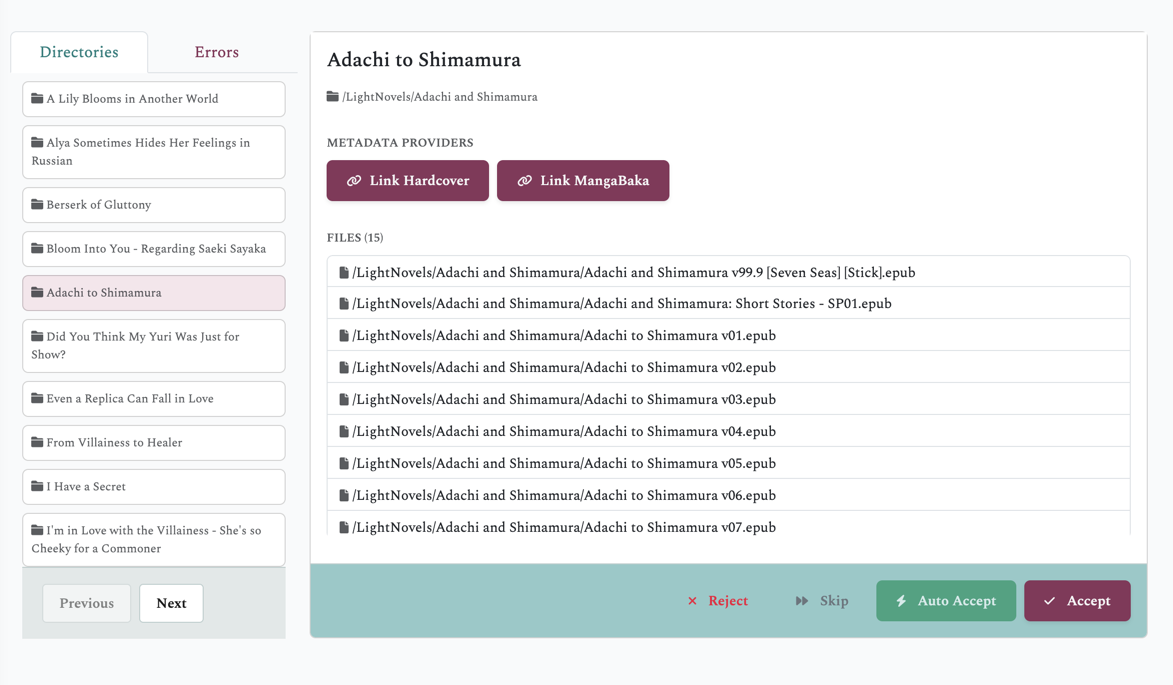Viewport: 1173px width, 685px height.
Task: Click the file icon for Adachi to Shimamura v02.epub
Action: coord(344,368)
